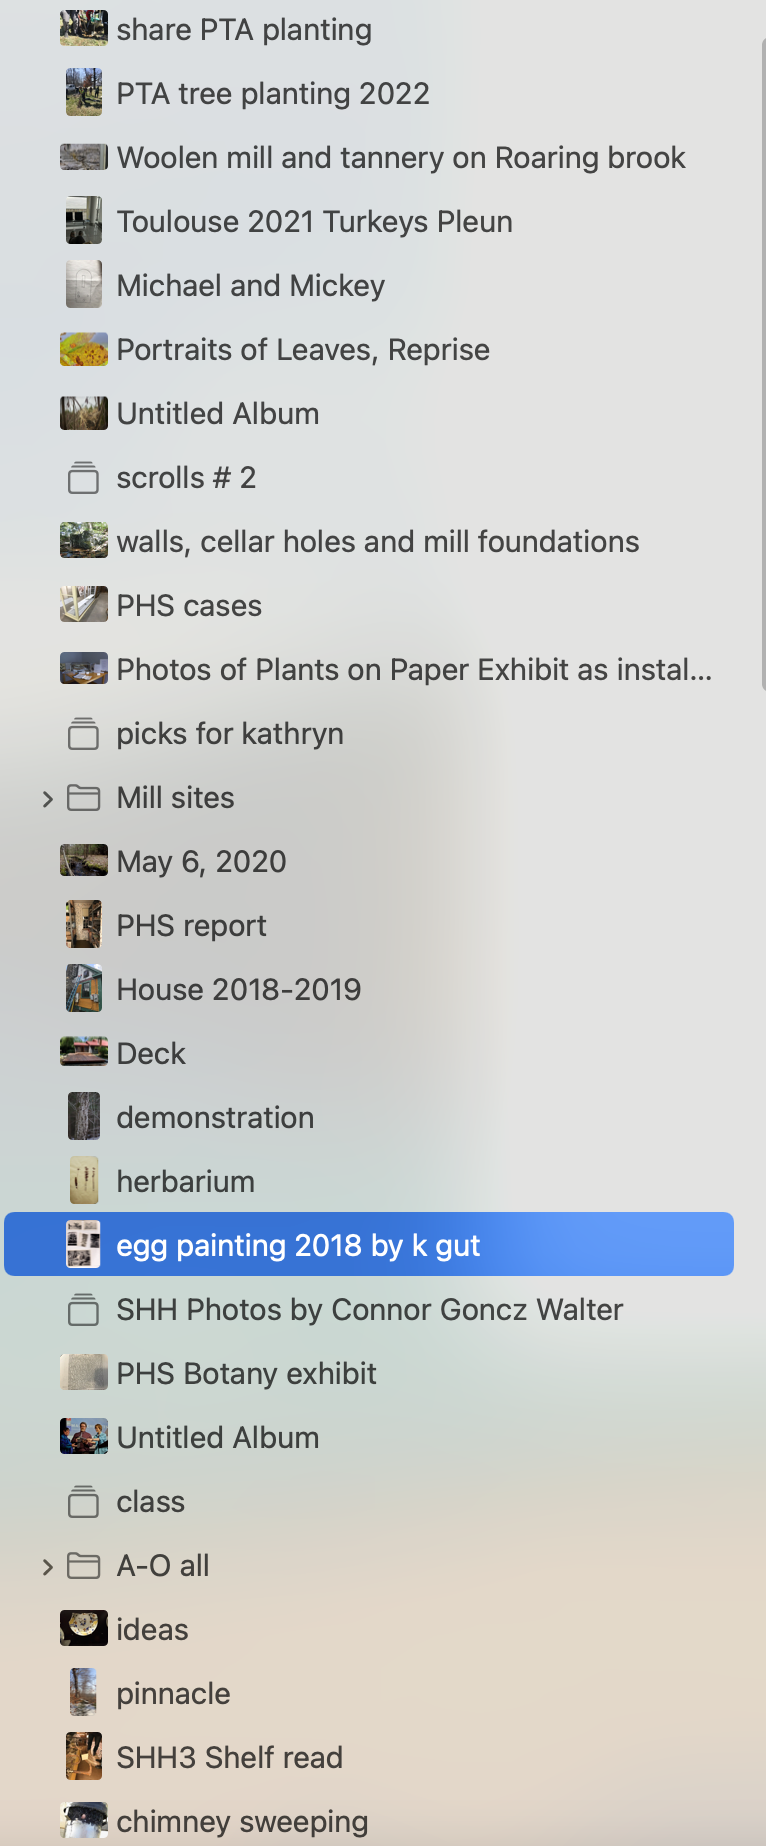Open the PTA tree planting 2022 album

[x=272, y=94]
